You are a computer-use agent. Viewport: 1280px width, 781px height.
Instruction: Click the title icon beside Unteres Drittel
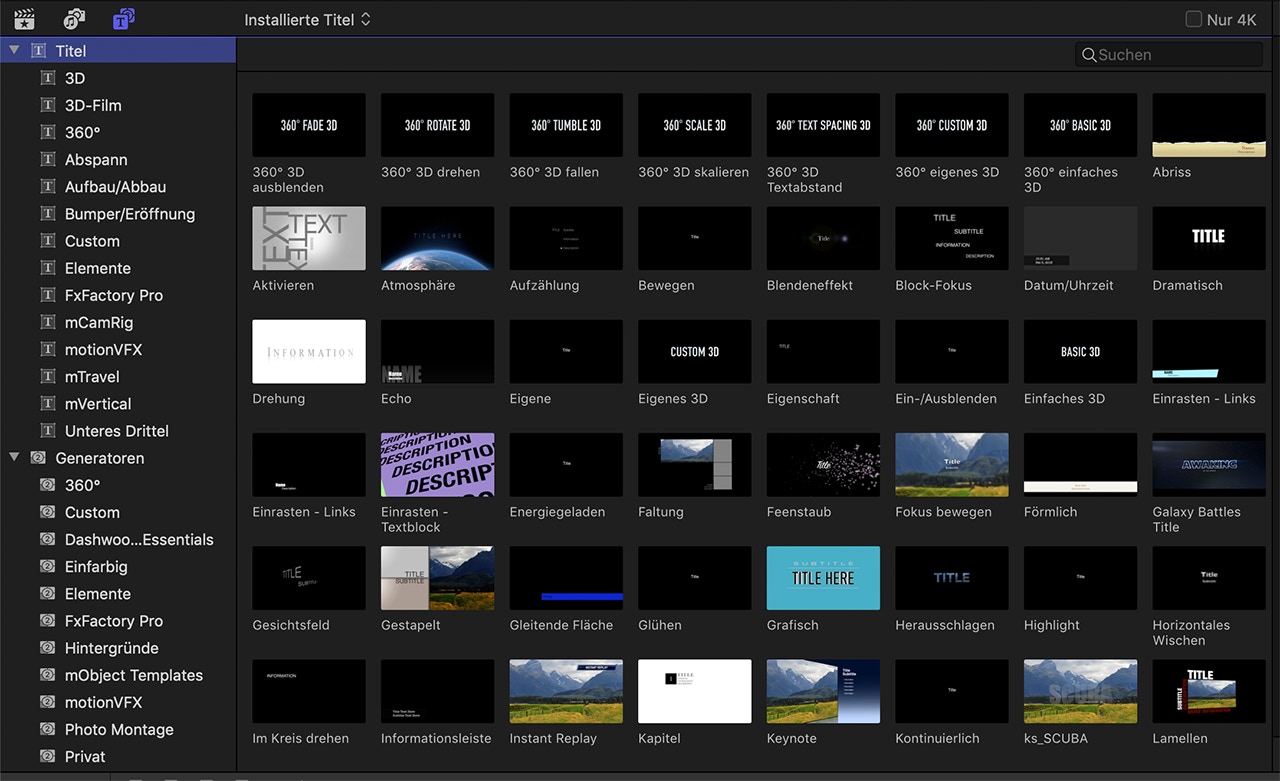coord(47,431)
